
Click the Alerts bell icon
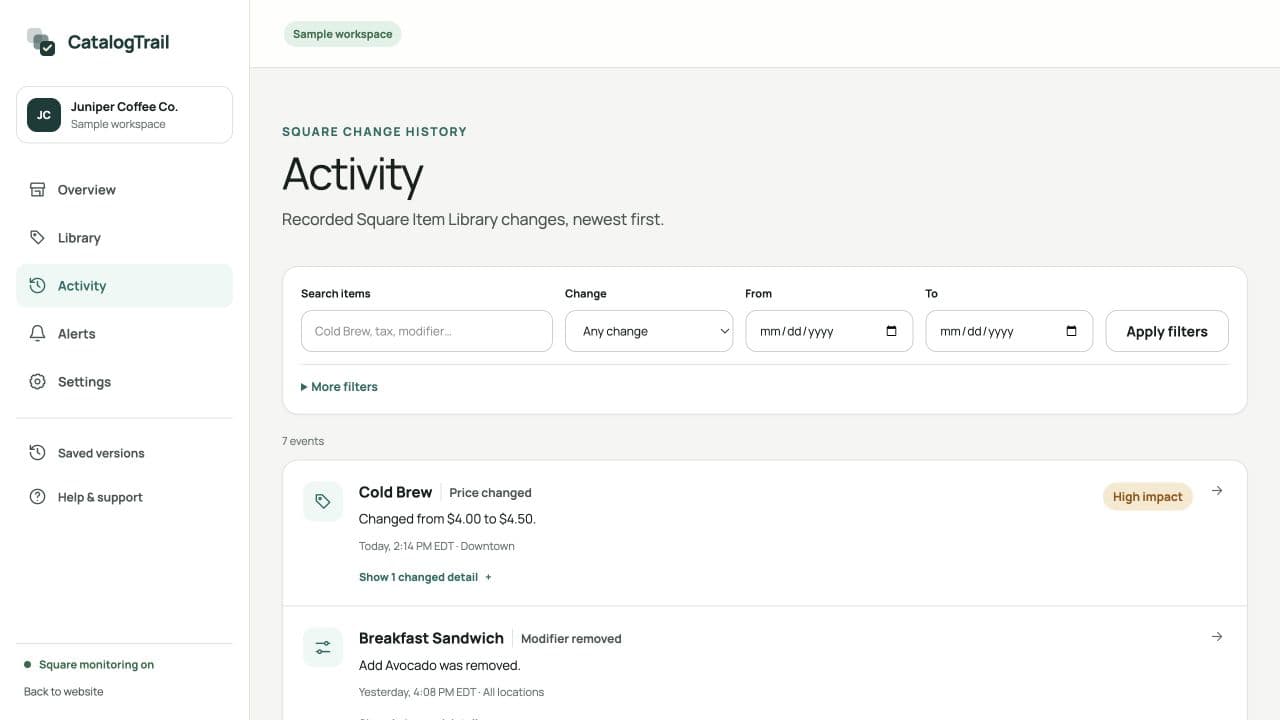tap(37, 334)
